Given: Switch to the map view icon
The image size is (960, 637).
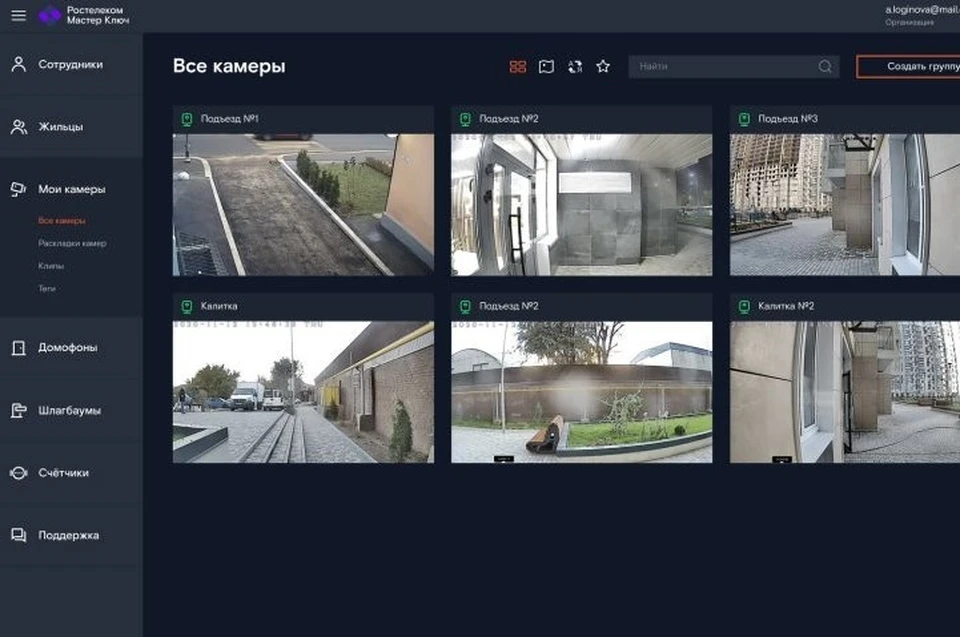Looking at the screenshot, I should [546, 67].
